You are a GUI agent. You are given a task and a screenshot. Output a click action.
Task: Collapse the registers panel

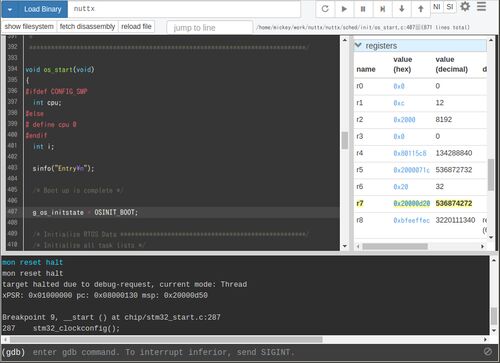pyautogui.click(x=358, y=45)
